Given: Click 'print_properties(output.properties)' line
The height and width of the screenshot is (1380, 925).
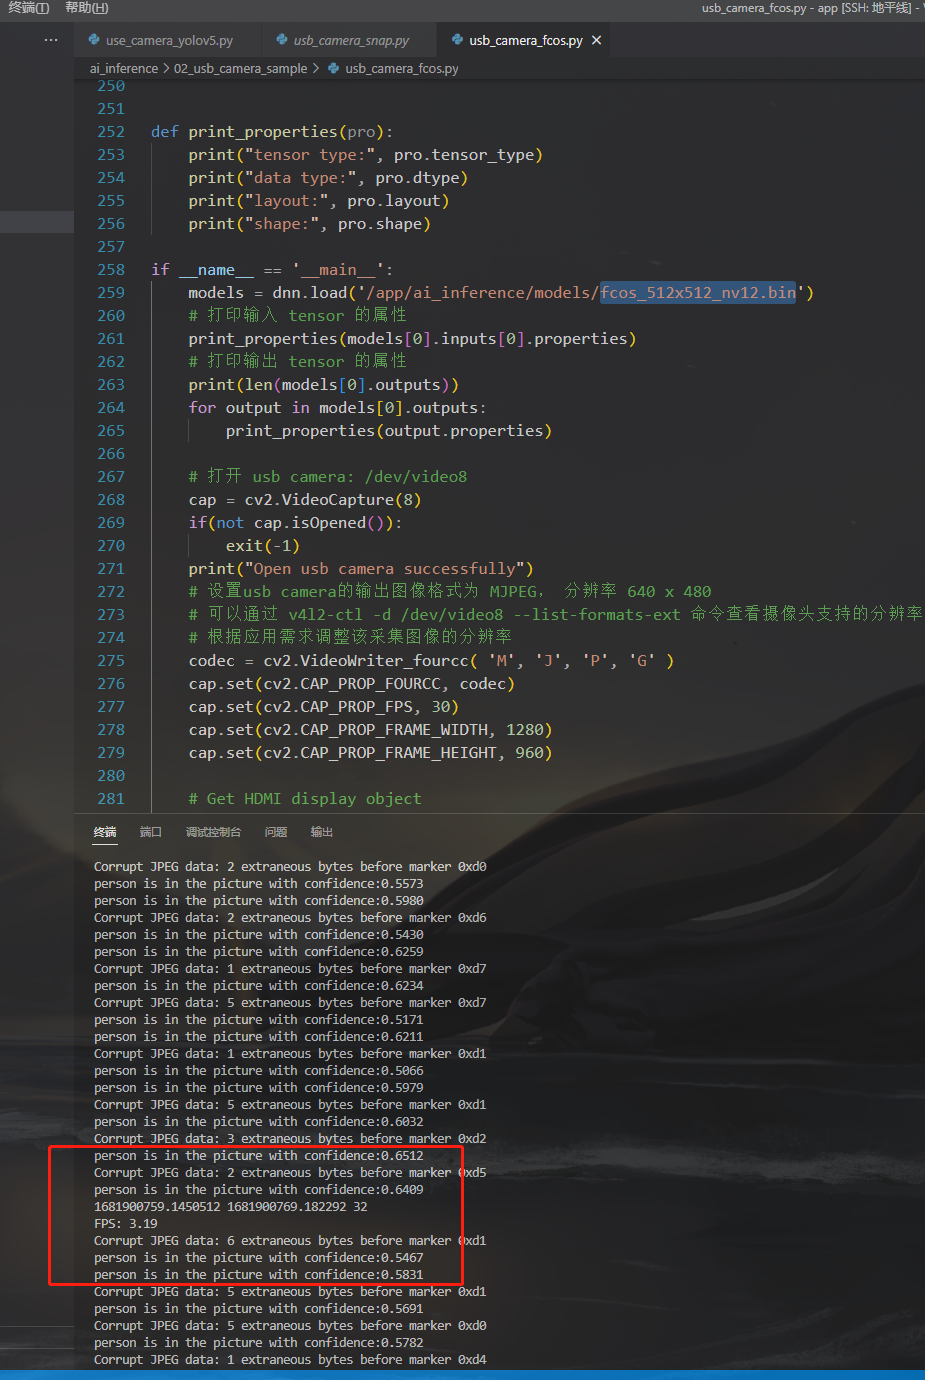Looking at the screenshot, I should click(x=389, y=431).
